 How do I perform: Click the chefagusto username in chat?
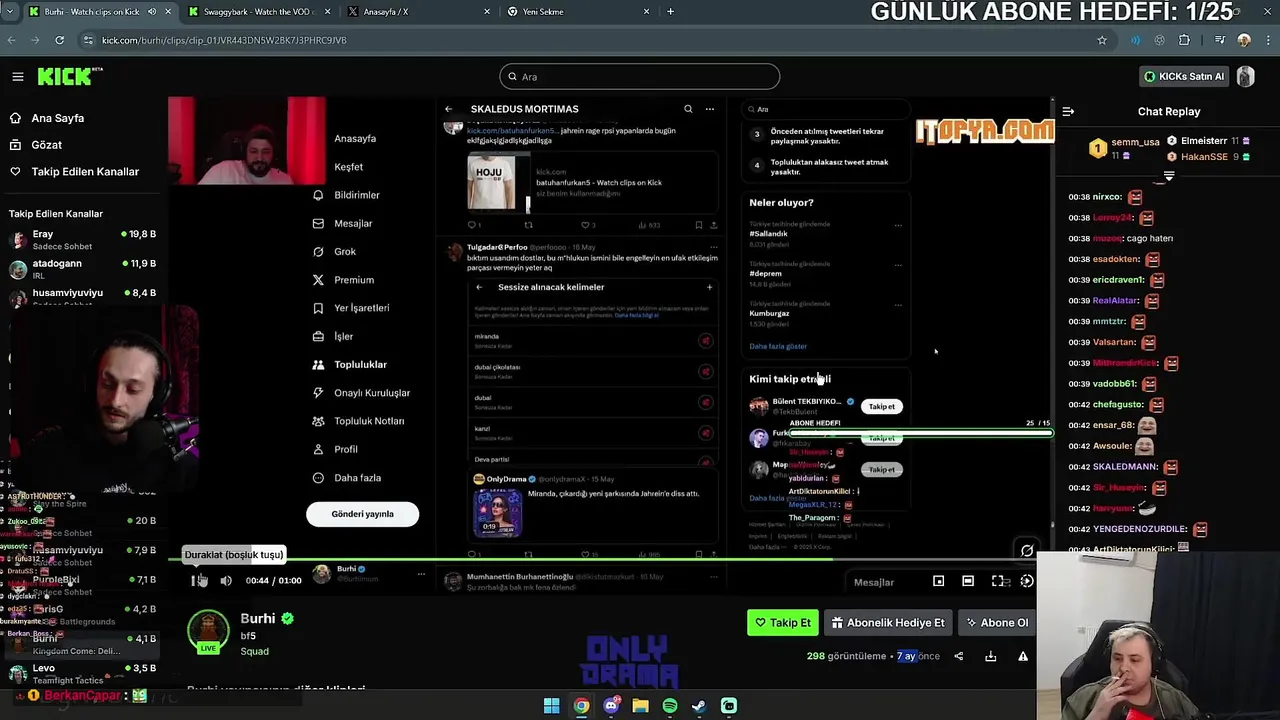(1118, 404)
